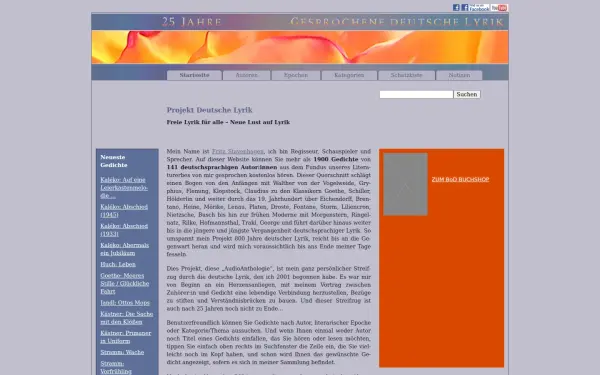Viewport: 600px width, 375px height.
Task: Open poem 'Kaléko: Auf eine Leierkastenmelodie'
Action: click(124, 188)
